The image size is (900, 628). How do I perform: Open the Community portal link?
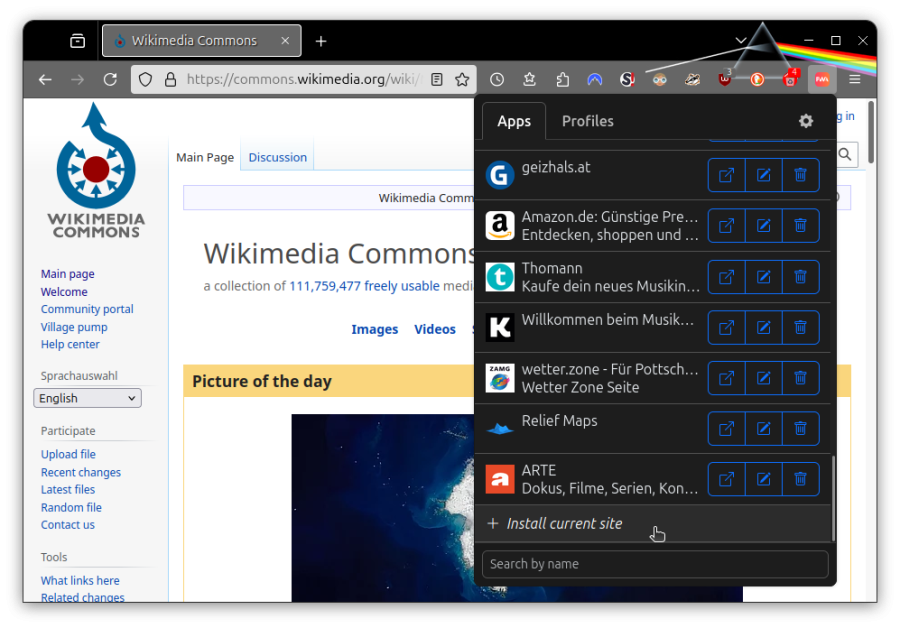click(87, 309)
